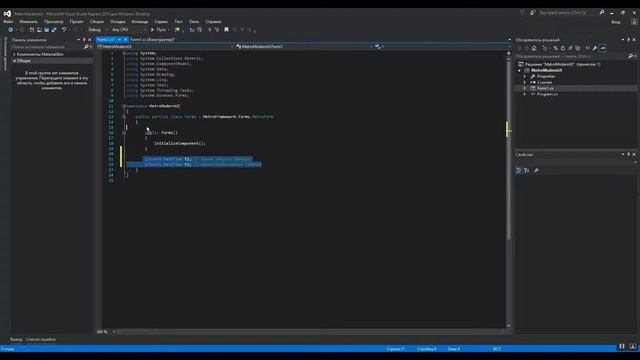Select the Form1.cs [Конструктор] tab
640x360 pixels.
[152, 40]
